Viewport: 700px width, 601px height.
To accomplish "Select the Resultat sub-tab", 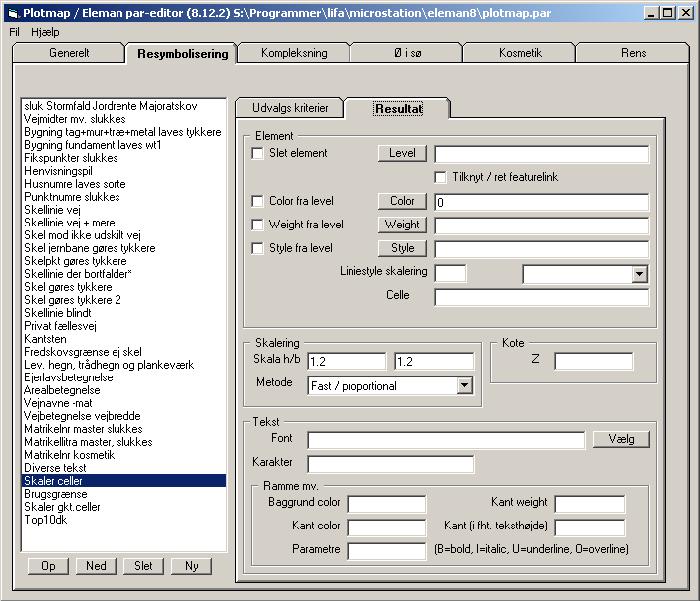I will [398, 109].
